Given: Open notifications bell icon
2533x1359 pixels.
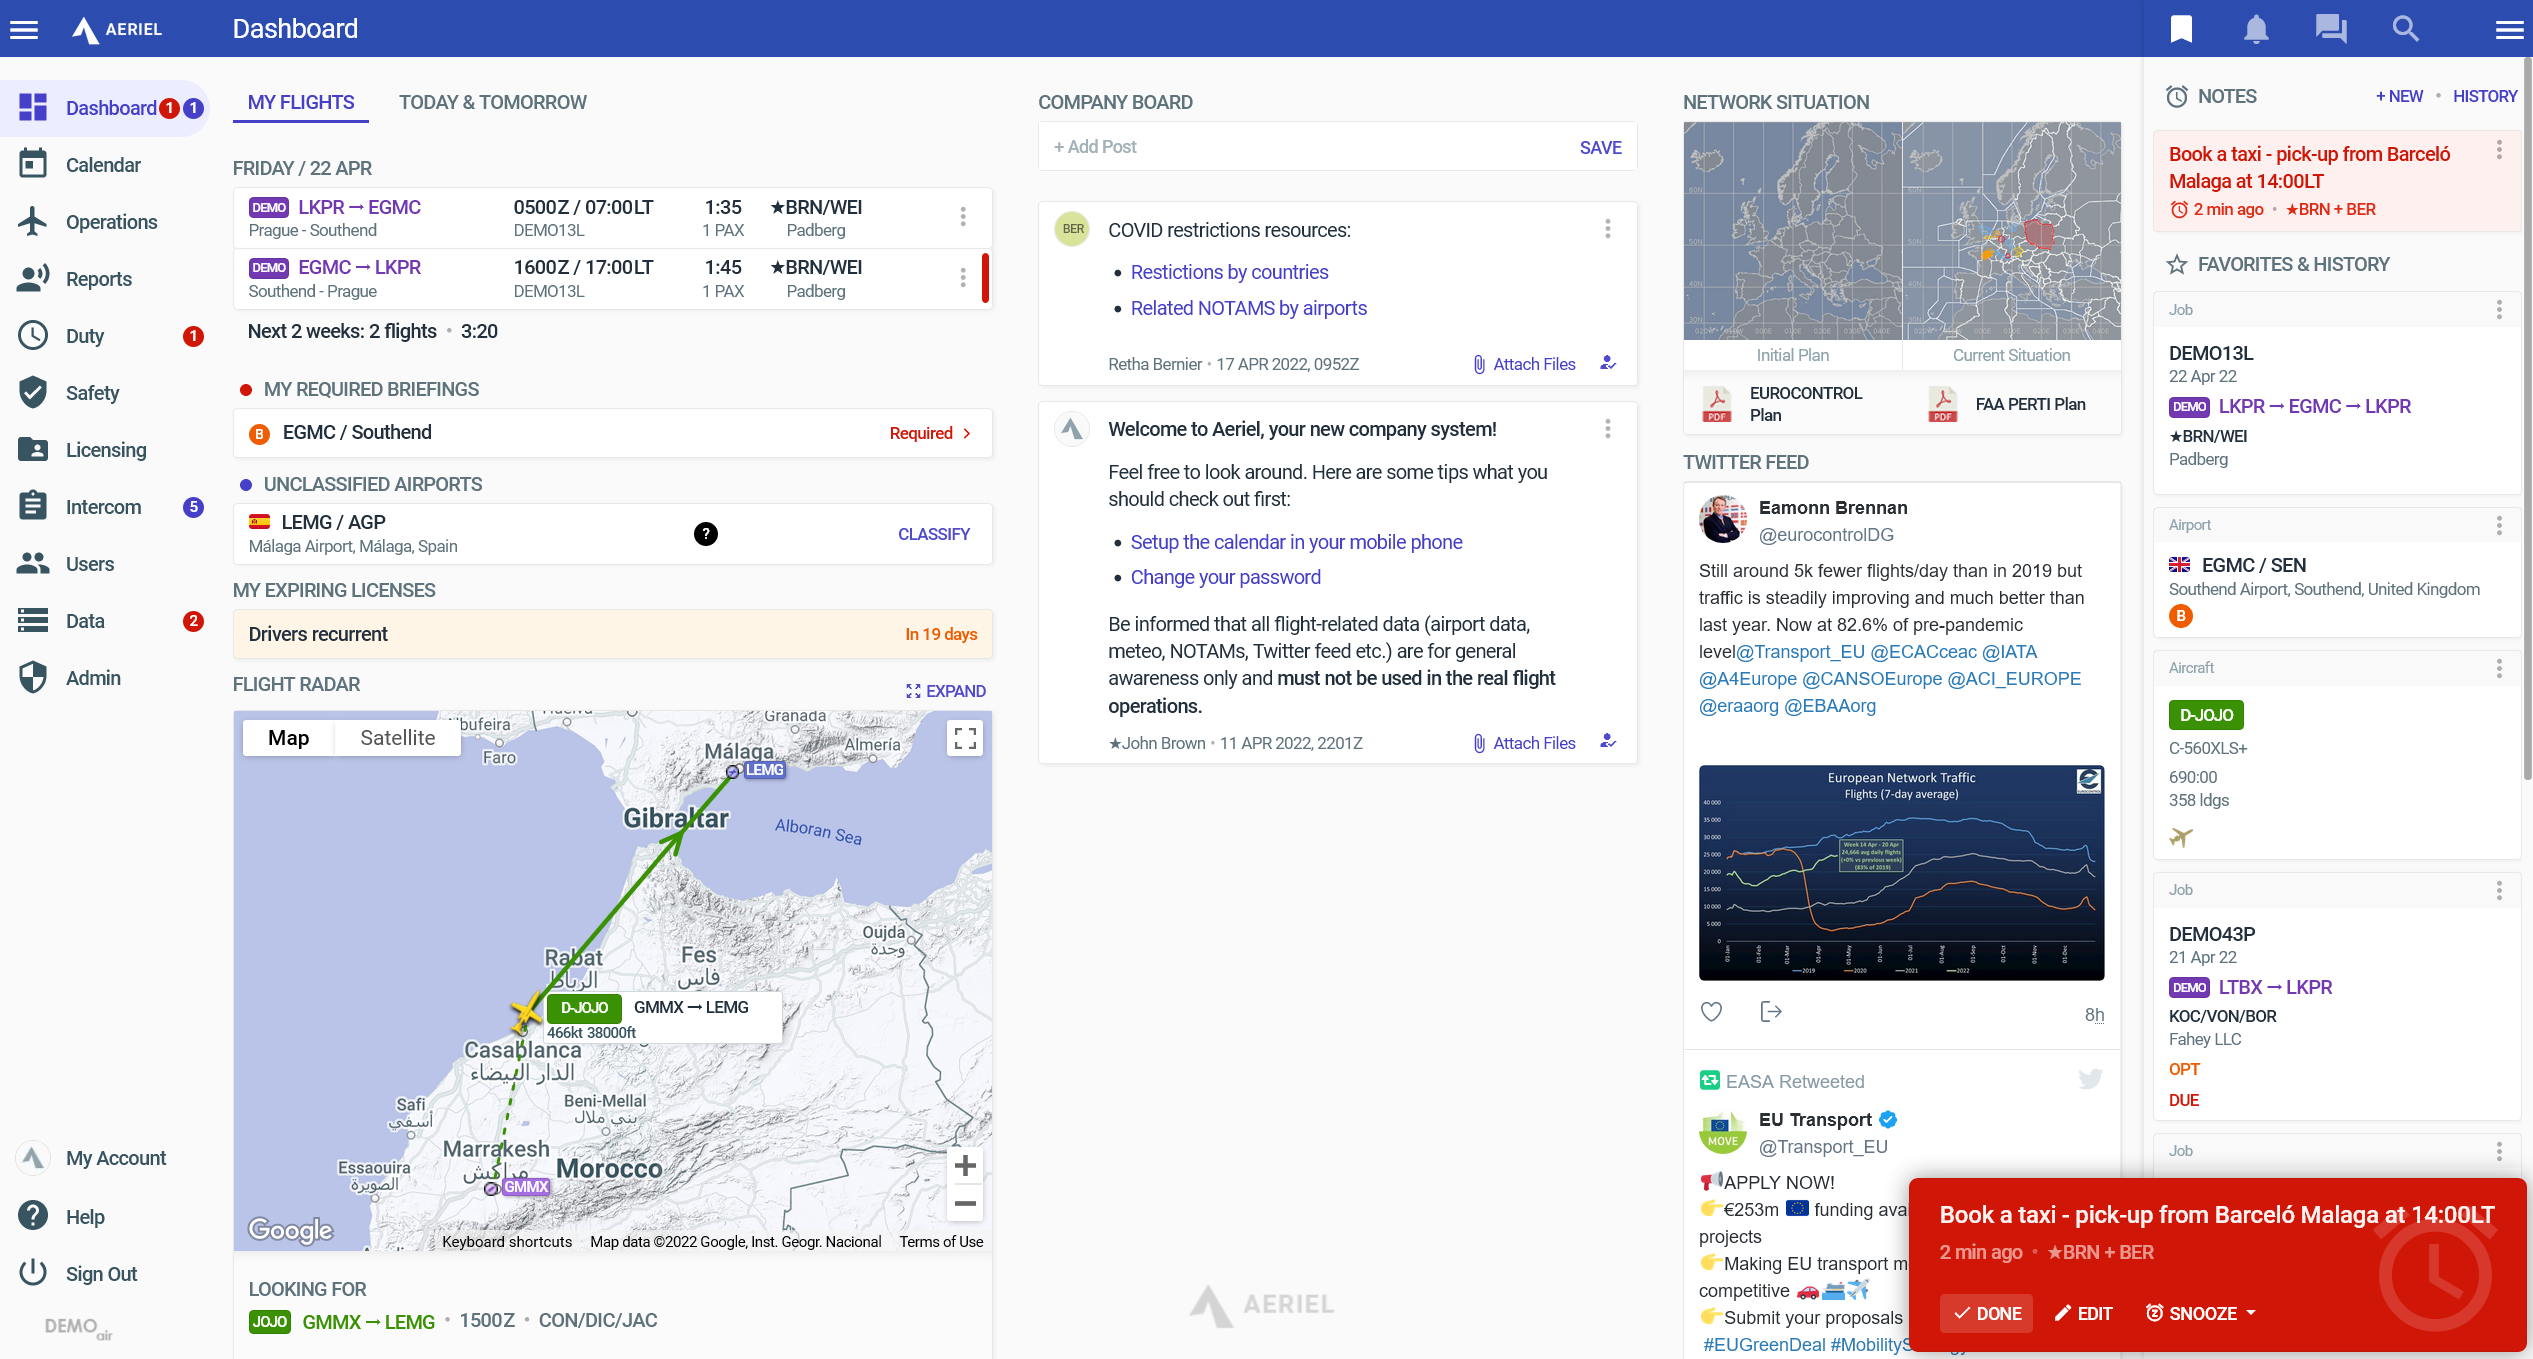Looking at the screenshot, I should [2255, 29].
